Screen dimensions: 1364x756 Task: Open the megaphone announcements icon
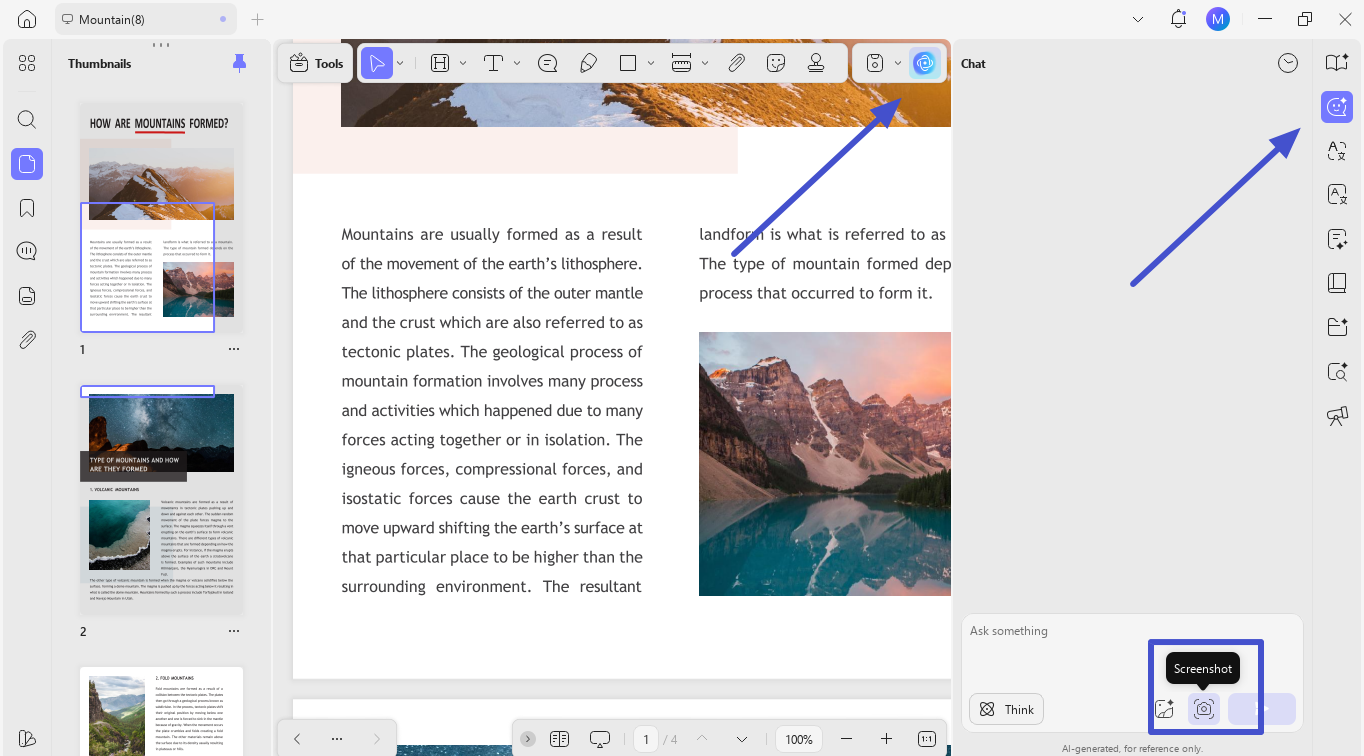click(1337, 416)
